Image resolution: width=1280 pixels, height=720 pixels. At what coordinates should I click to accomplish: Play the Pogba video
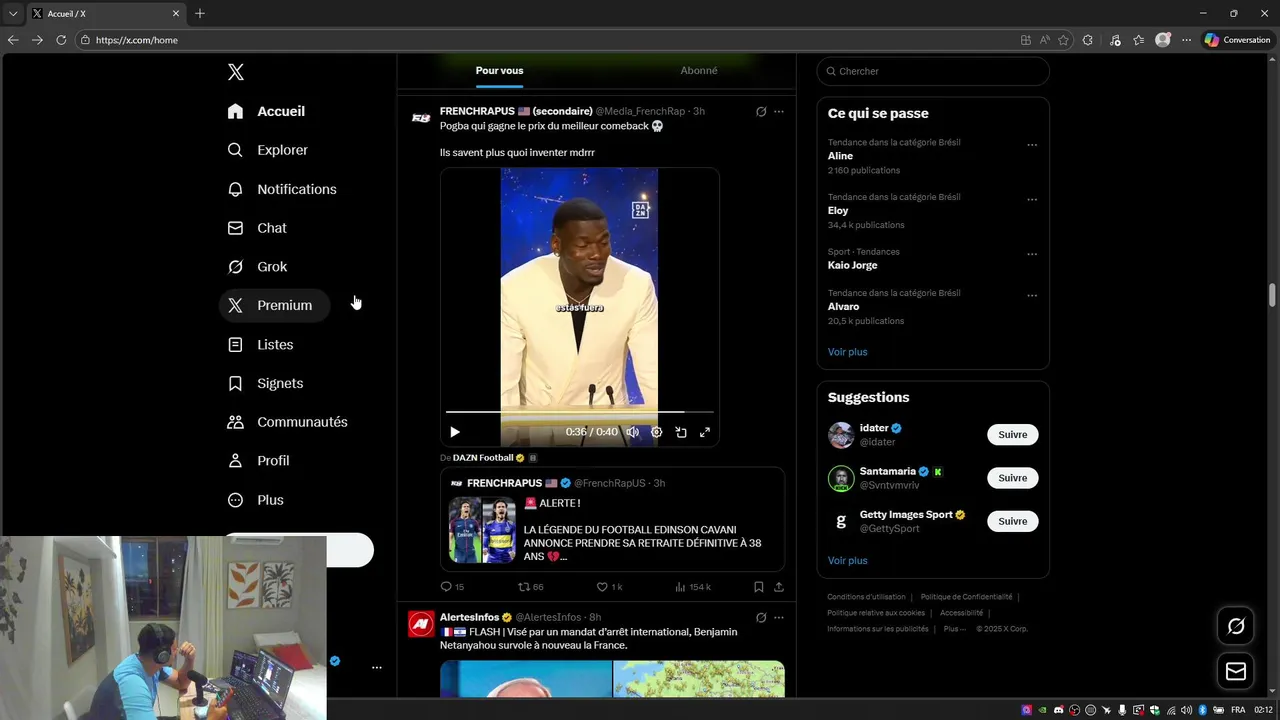click(455, 432)
